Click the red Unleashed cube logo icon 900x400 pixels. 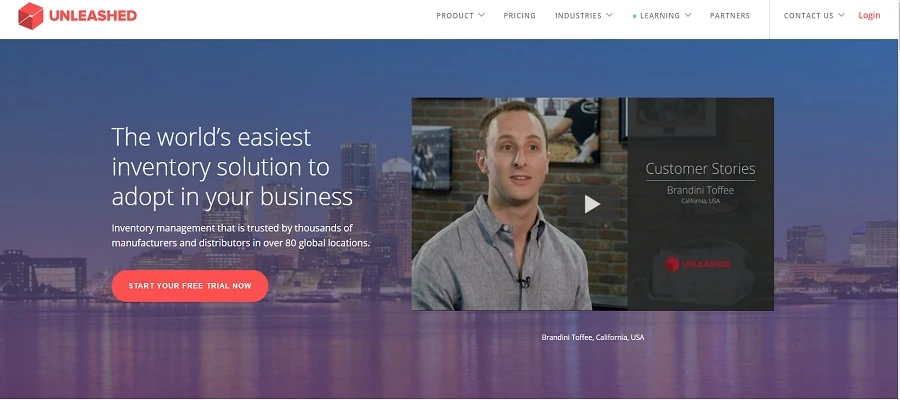30,15
